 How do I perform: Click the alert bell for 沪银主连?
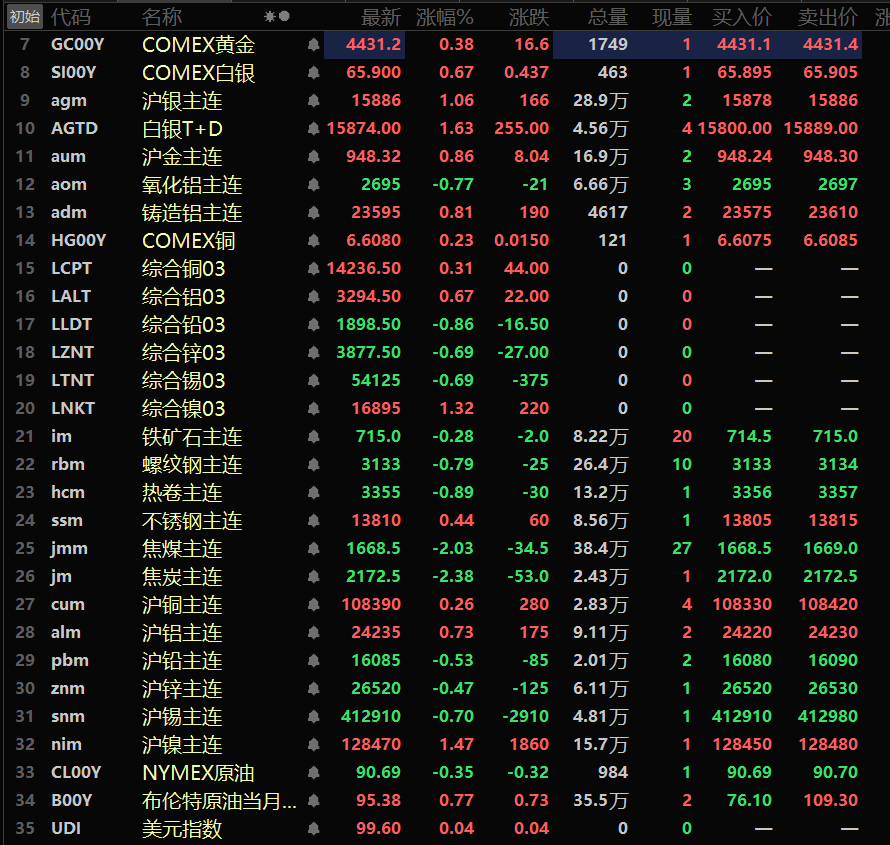[x=313, y=100]
